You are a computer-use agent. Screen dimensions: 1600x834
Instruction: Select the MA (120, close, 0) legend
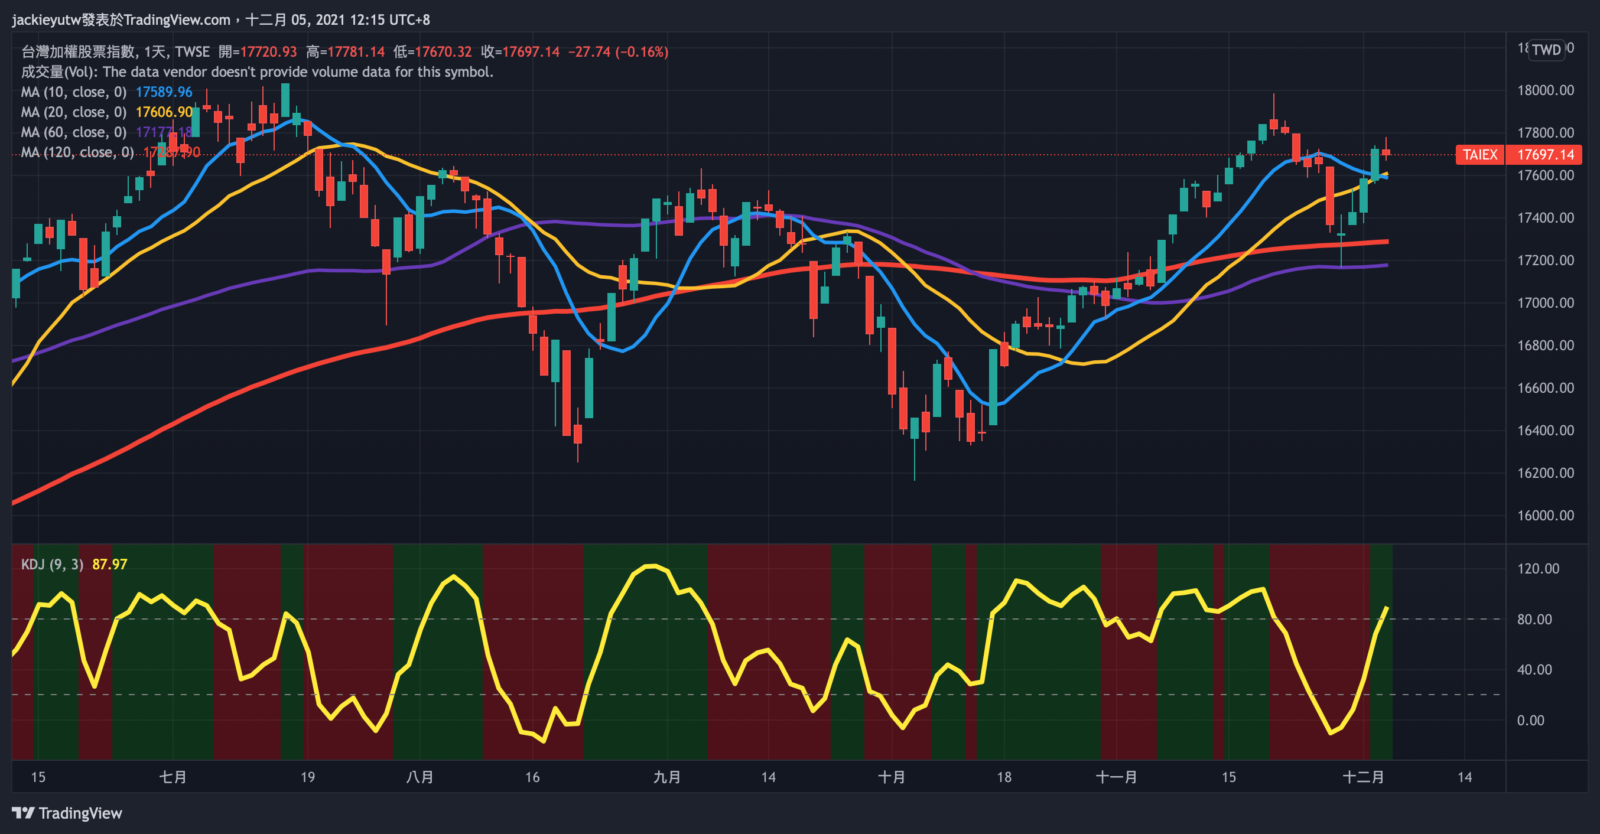point(77,152)
